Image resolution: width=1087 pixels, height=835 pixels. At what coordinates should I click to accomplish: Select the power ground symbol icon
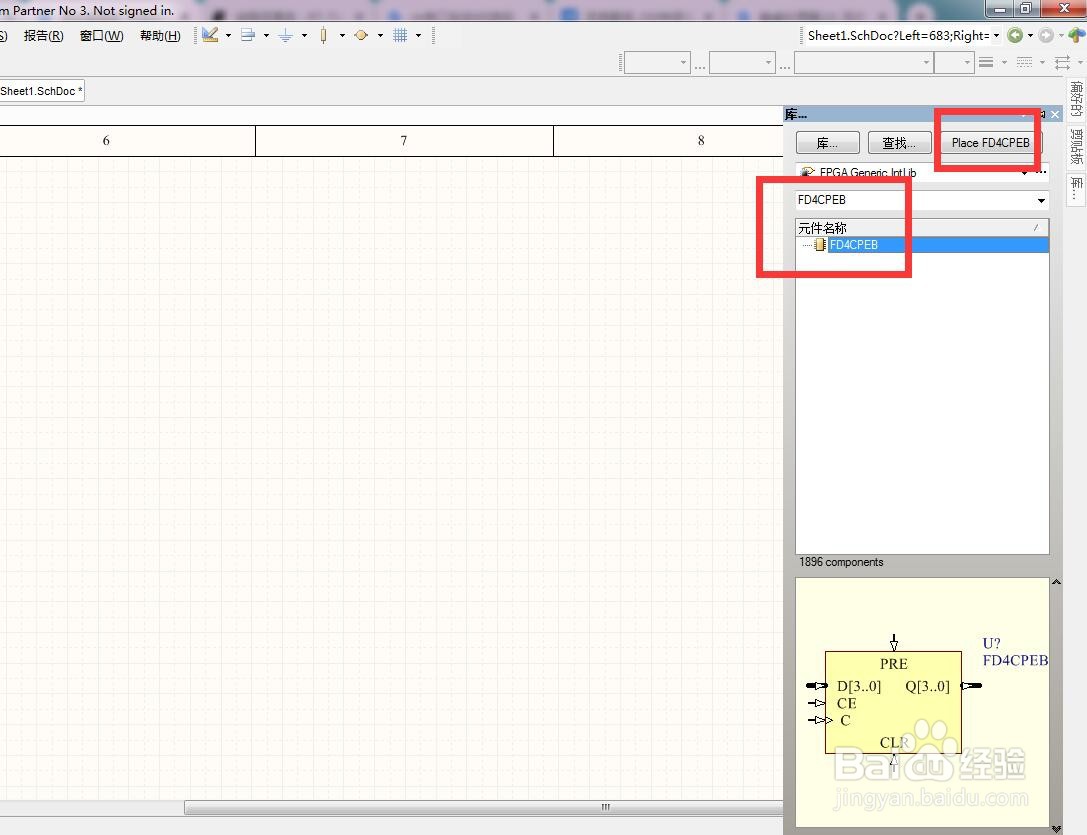click(286, 35)
